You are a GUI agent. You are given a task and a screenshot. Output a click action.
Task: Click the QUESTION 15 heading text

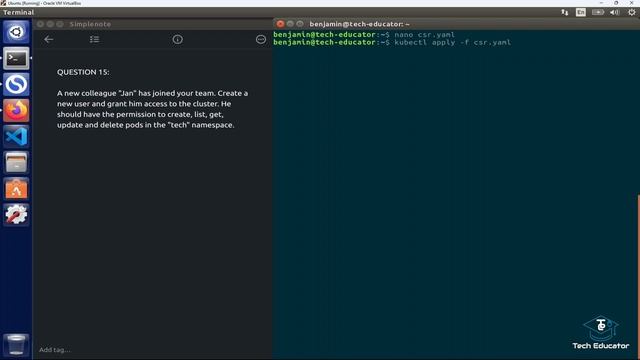[83, 72]
